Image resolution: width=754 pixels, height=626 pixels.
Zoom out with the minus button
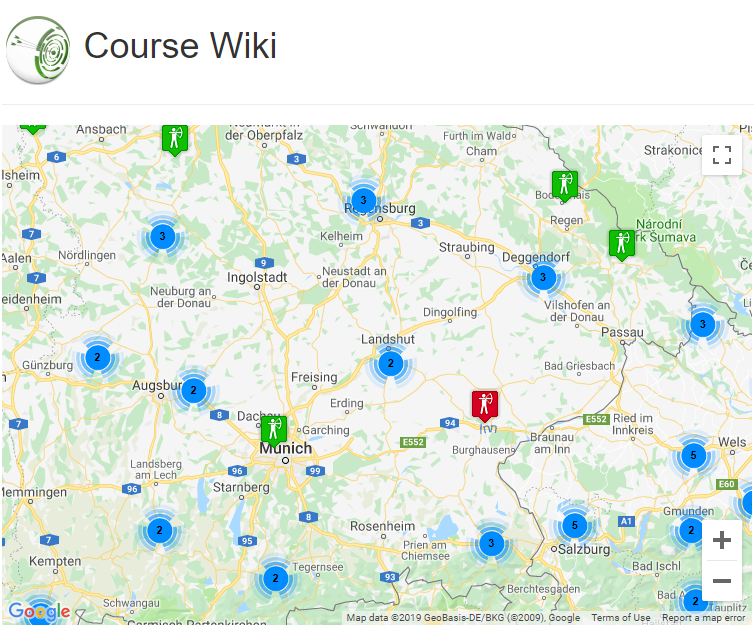coord(721,580)
